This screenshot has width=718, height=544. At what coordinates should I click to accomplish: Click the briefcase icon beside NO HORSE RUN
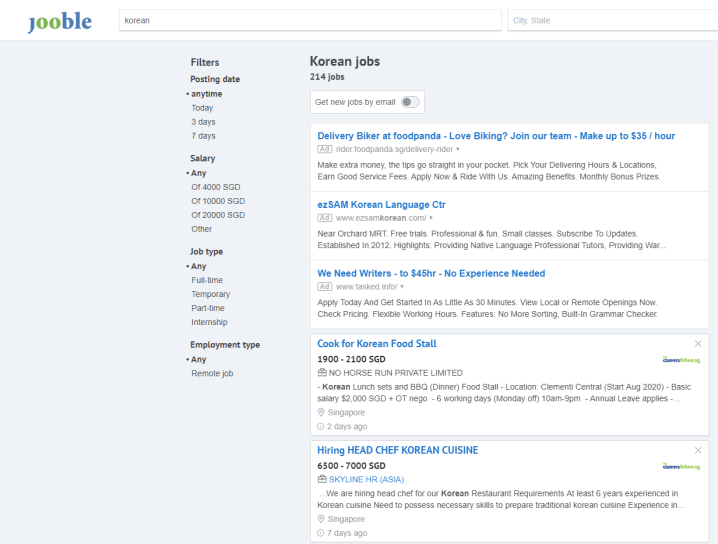coord(322,372)
